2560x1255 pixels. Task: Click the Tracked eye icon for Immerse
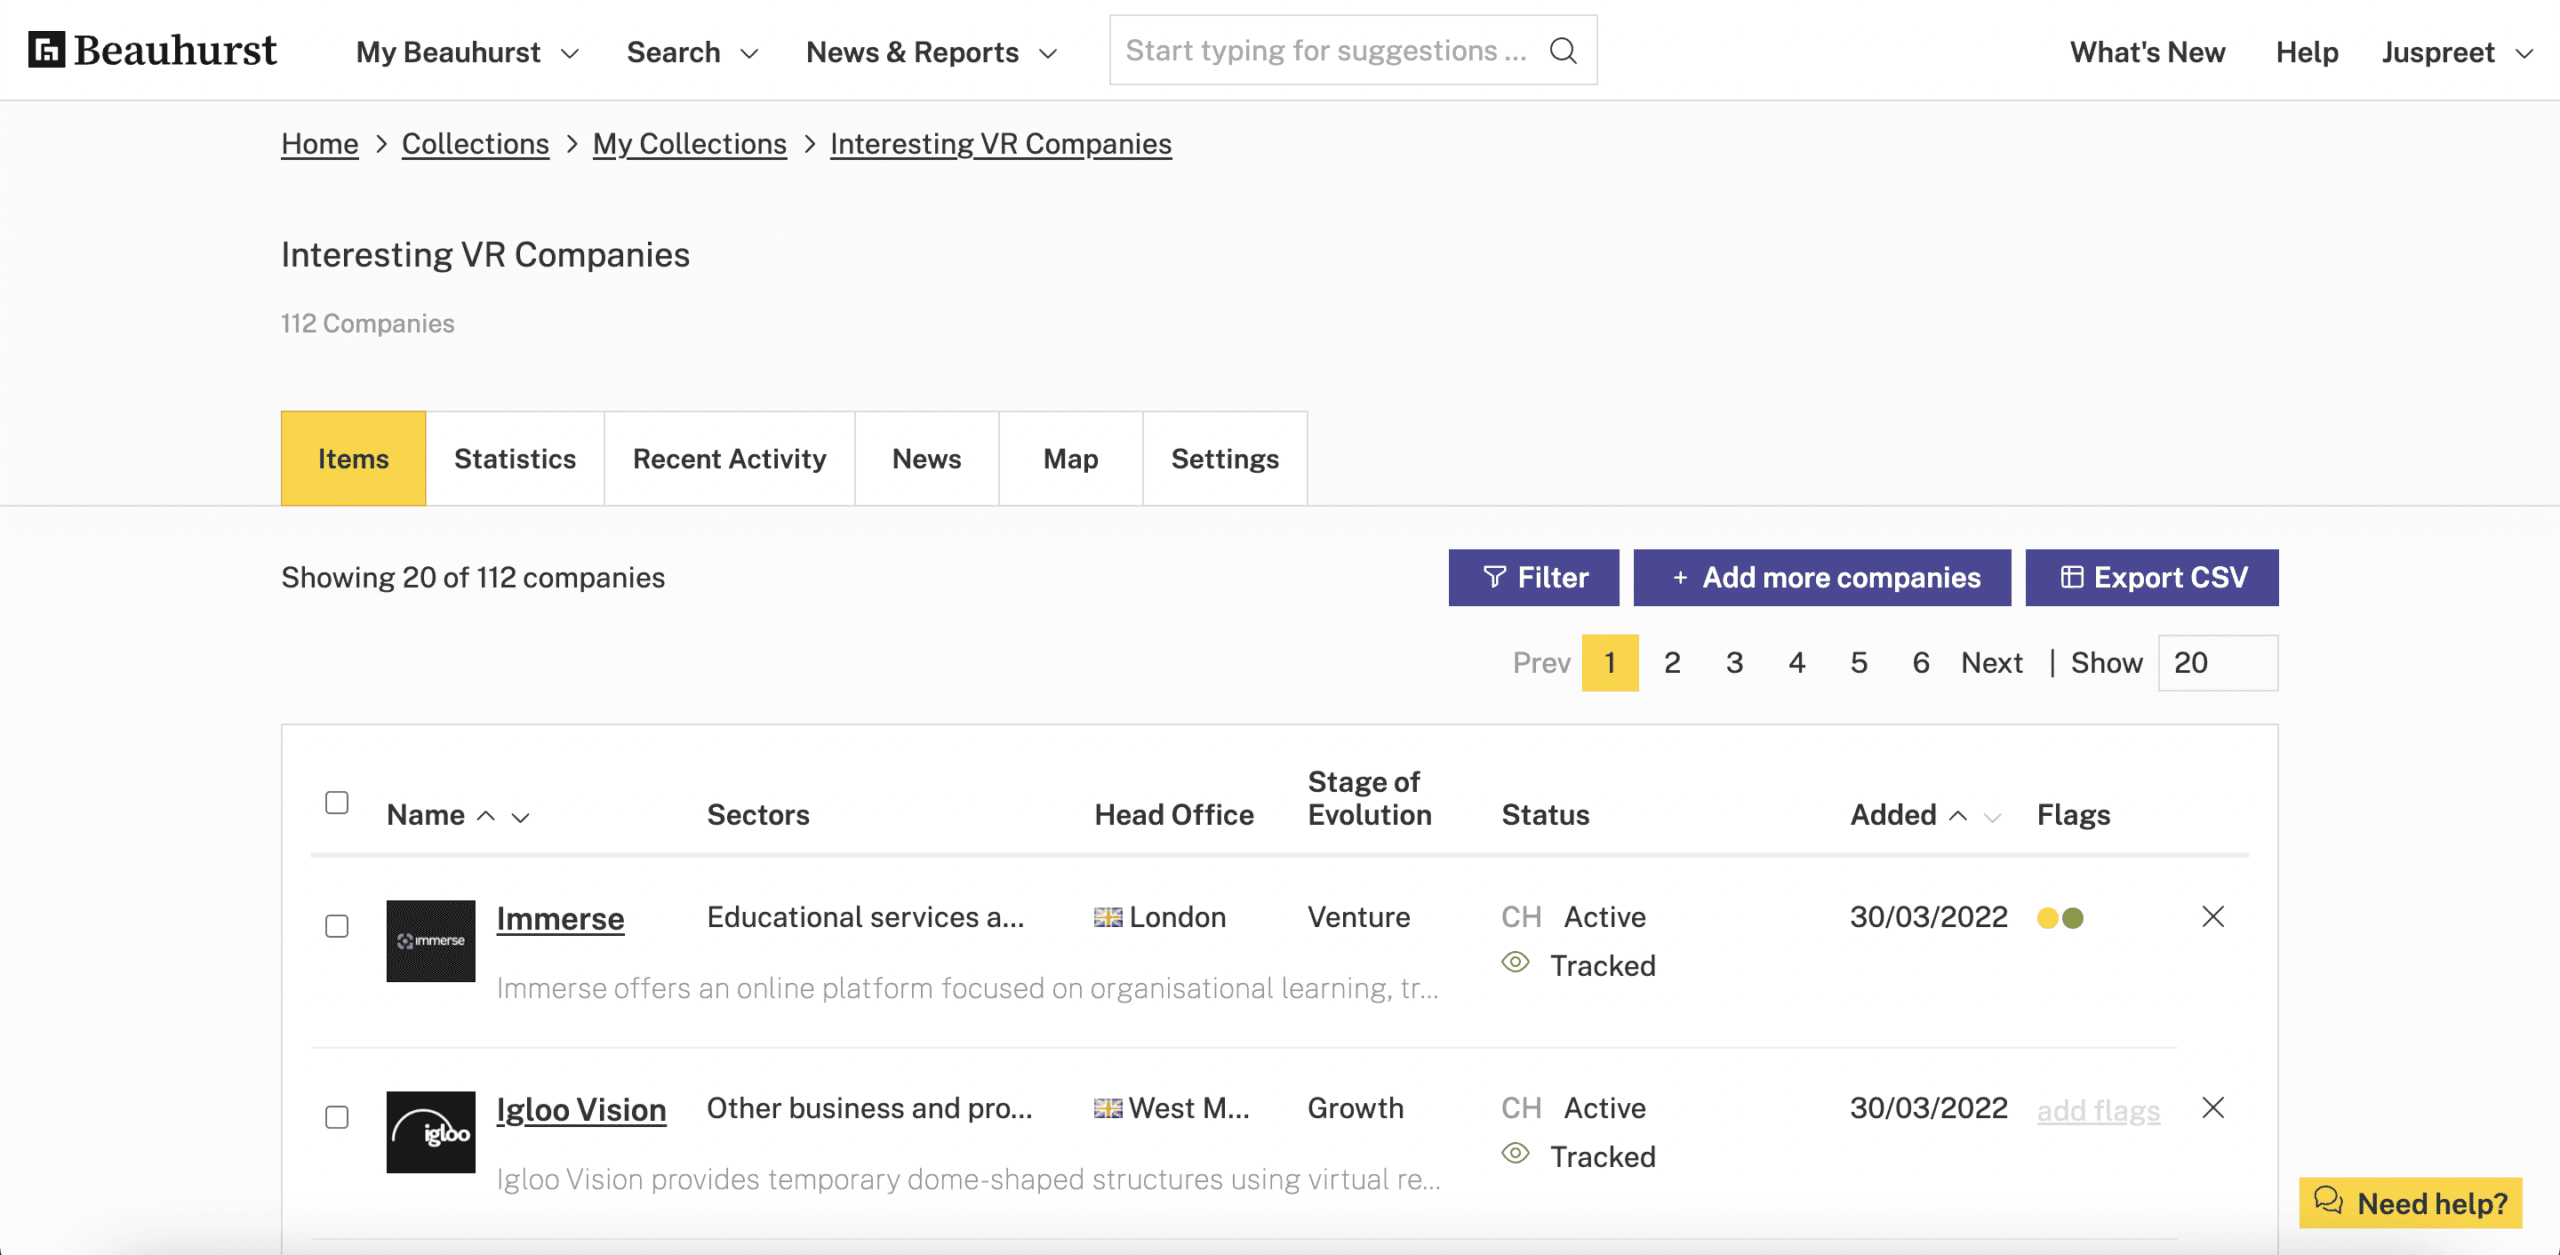pos(1516,962)
